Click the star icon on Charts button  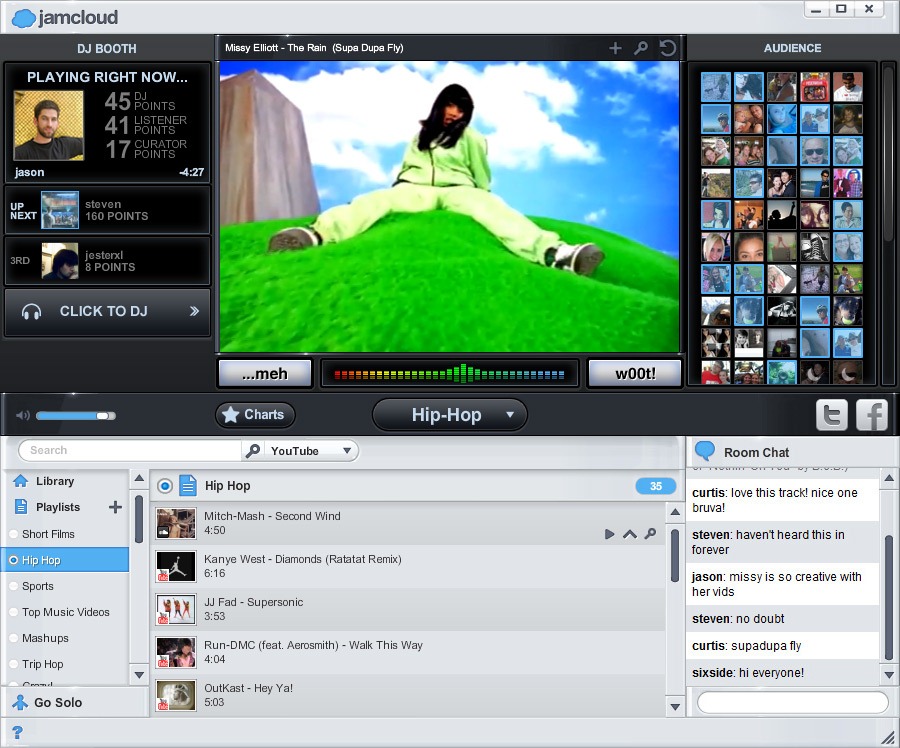pyautogui.click(x=230, y=414)
